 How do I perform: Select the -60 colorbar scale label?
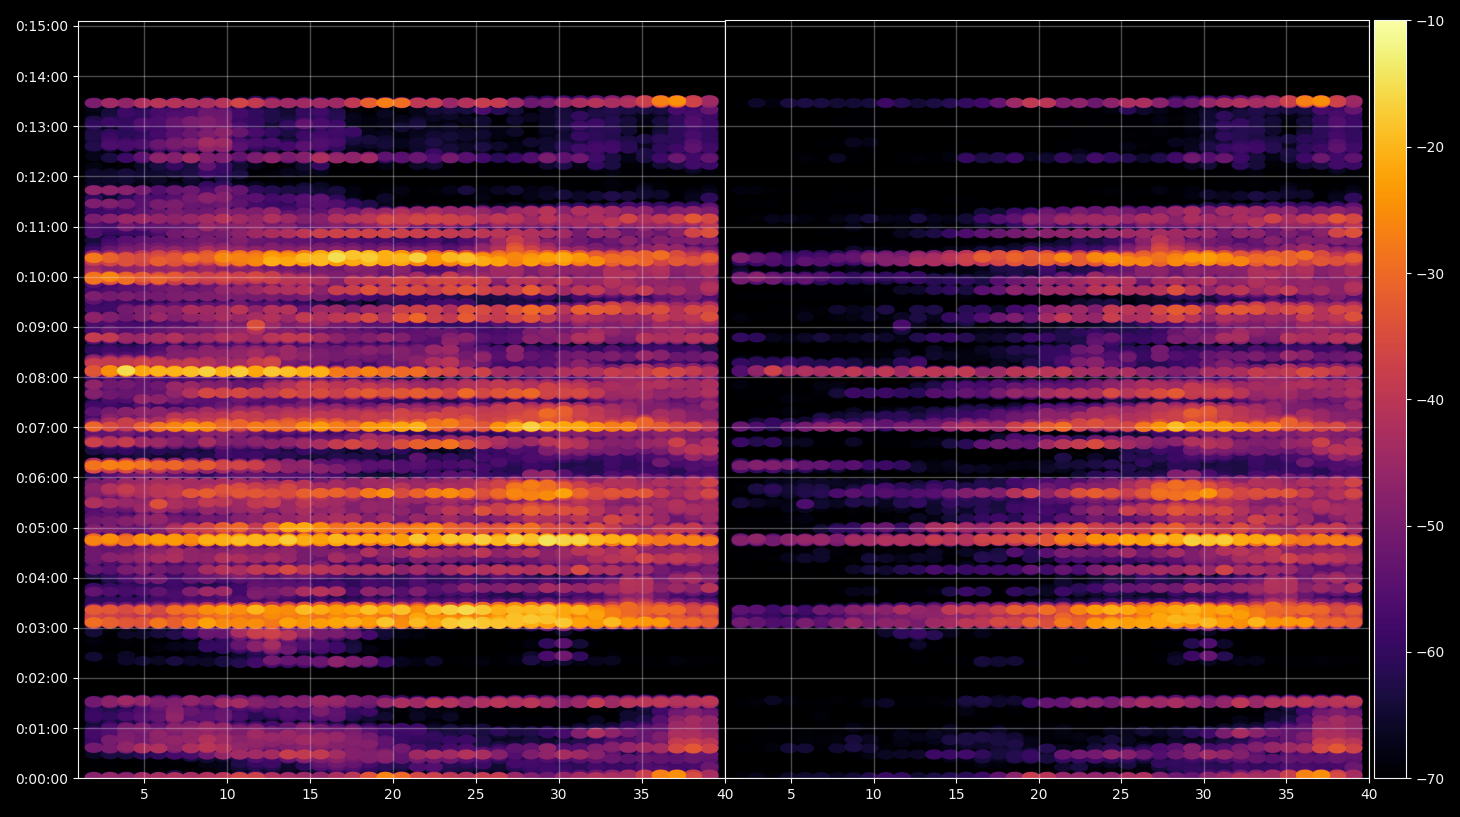(x=1430, y=652)
